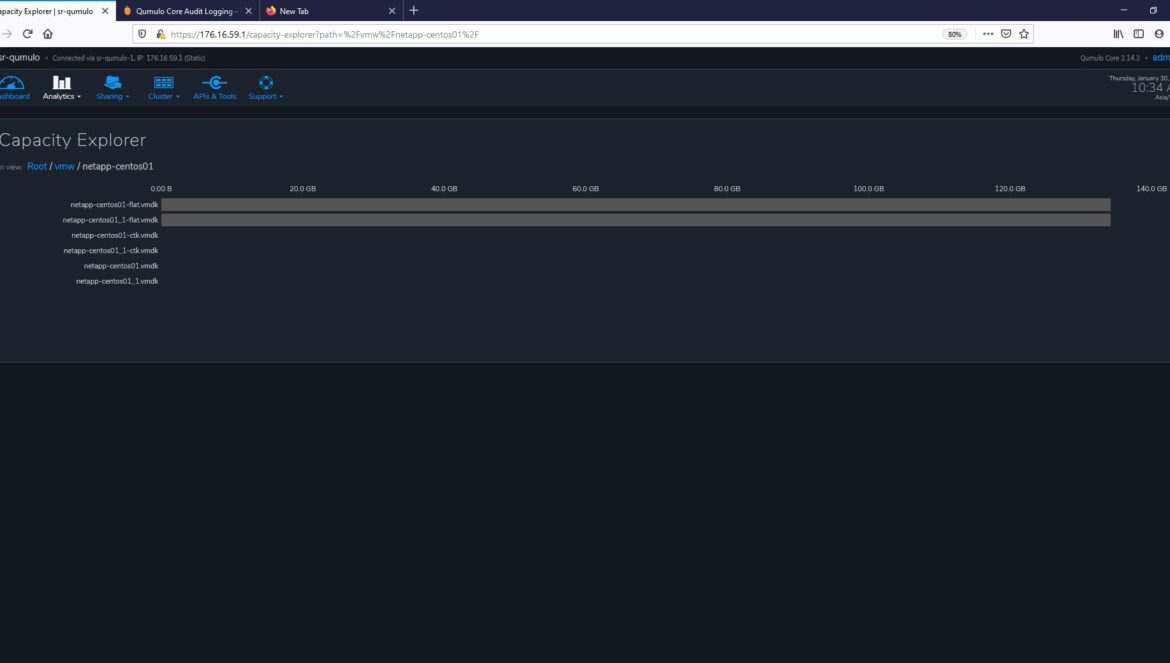The image size is (1170, 663).
Task: Open page actions three-dot menu
Action: [988, 34]
